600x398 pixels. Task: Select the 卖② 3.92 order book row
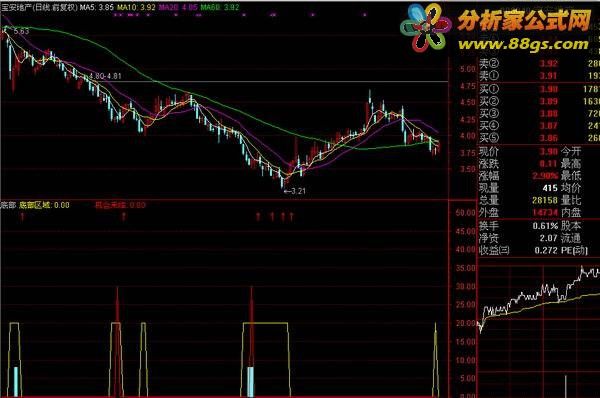(x=539, y=63)
